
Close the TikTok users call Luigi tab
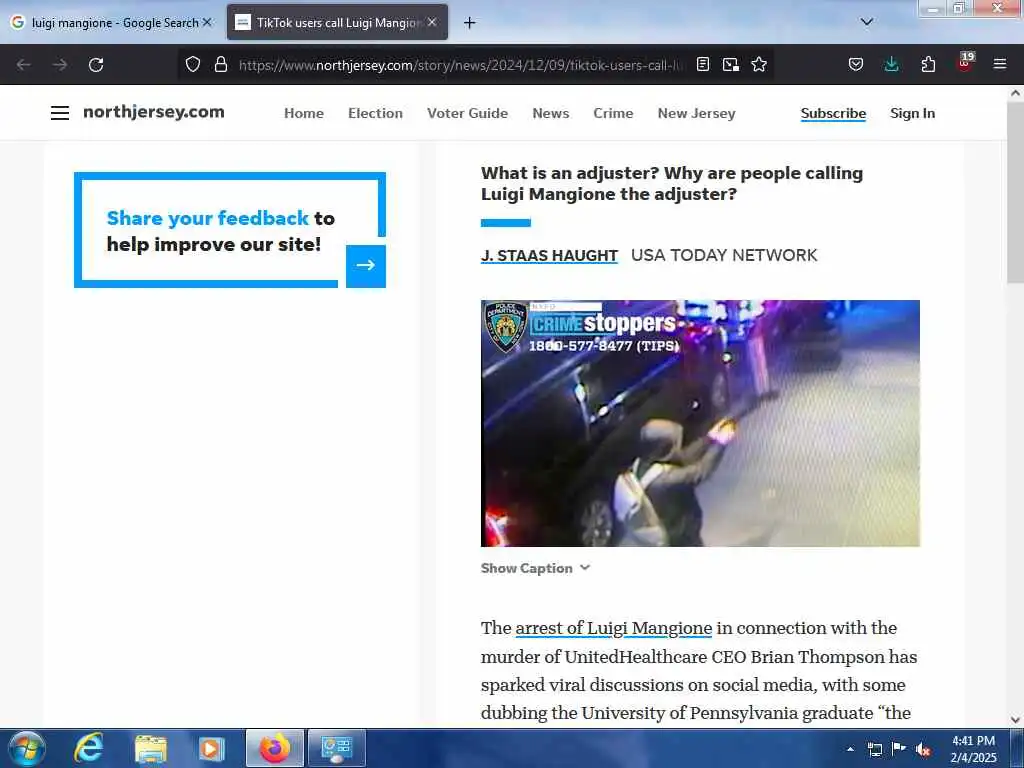(x=432, y=22)
